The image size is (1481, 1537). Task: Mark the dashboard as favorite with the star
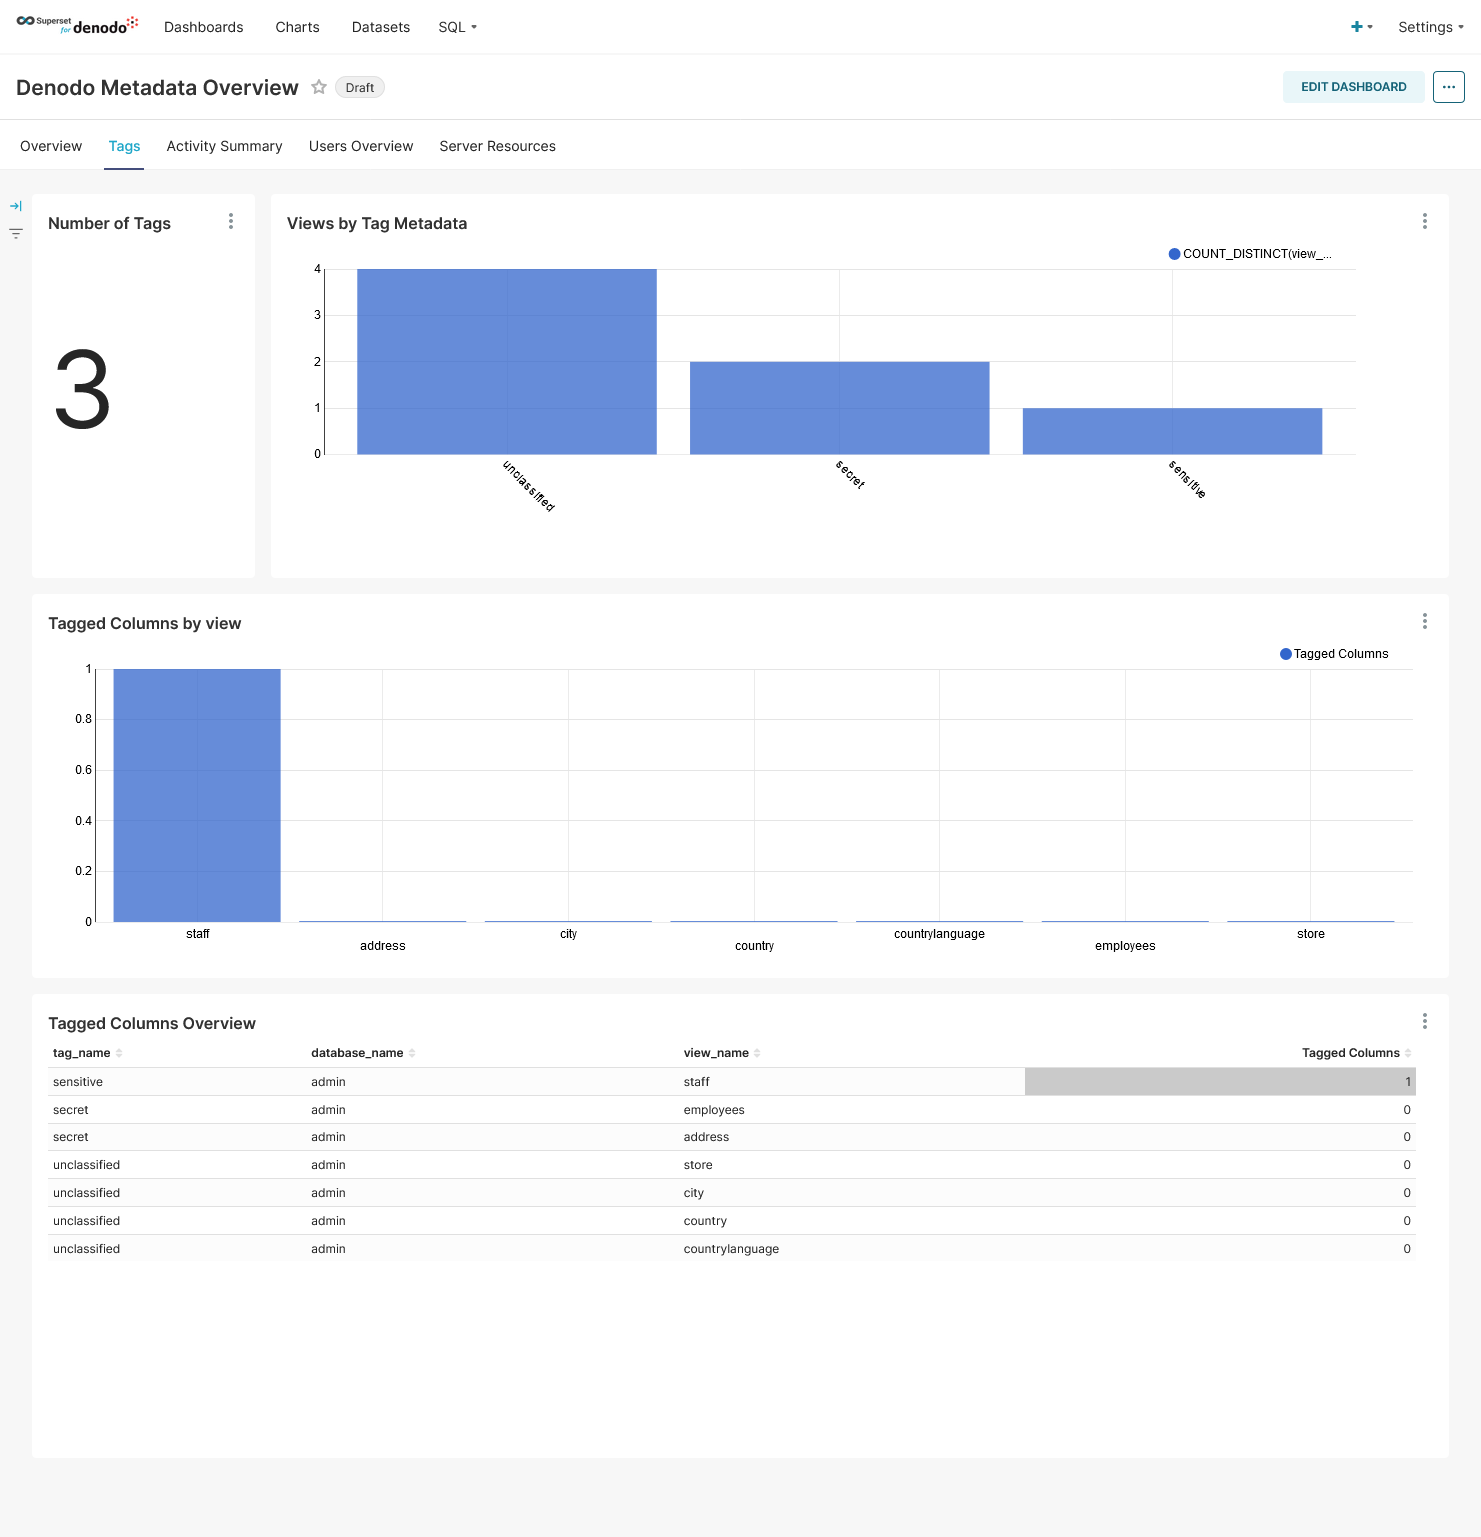[319, 87]
